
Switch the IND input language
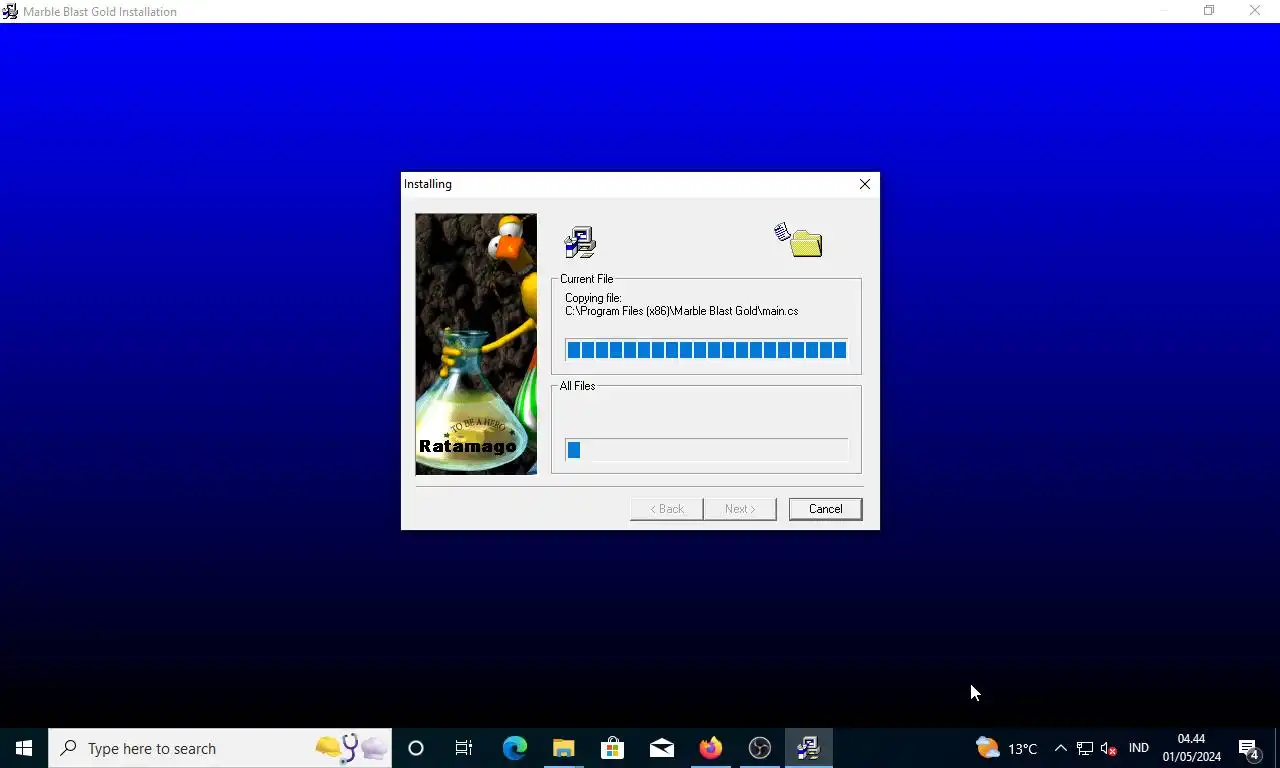point(1139,748)
